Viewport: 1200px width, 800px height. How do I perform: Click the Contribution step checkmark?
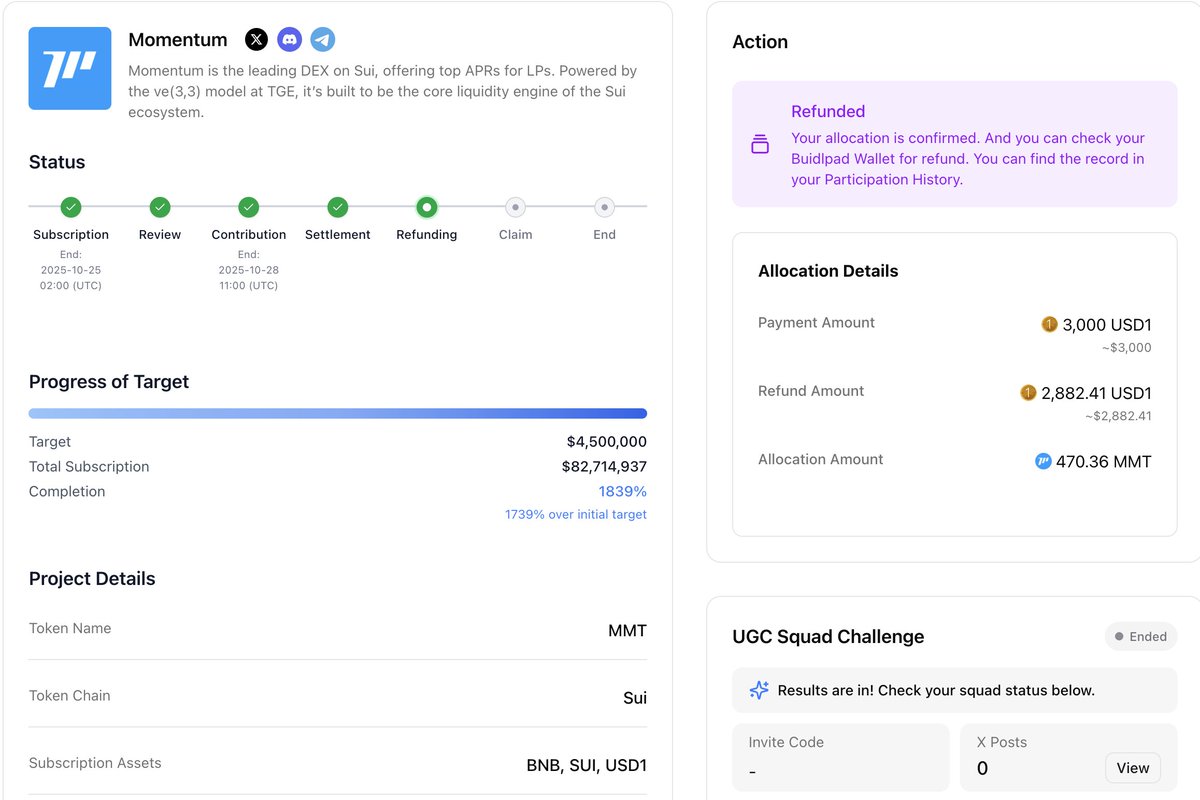(249, 207)
